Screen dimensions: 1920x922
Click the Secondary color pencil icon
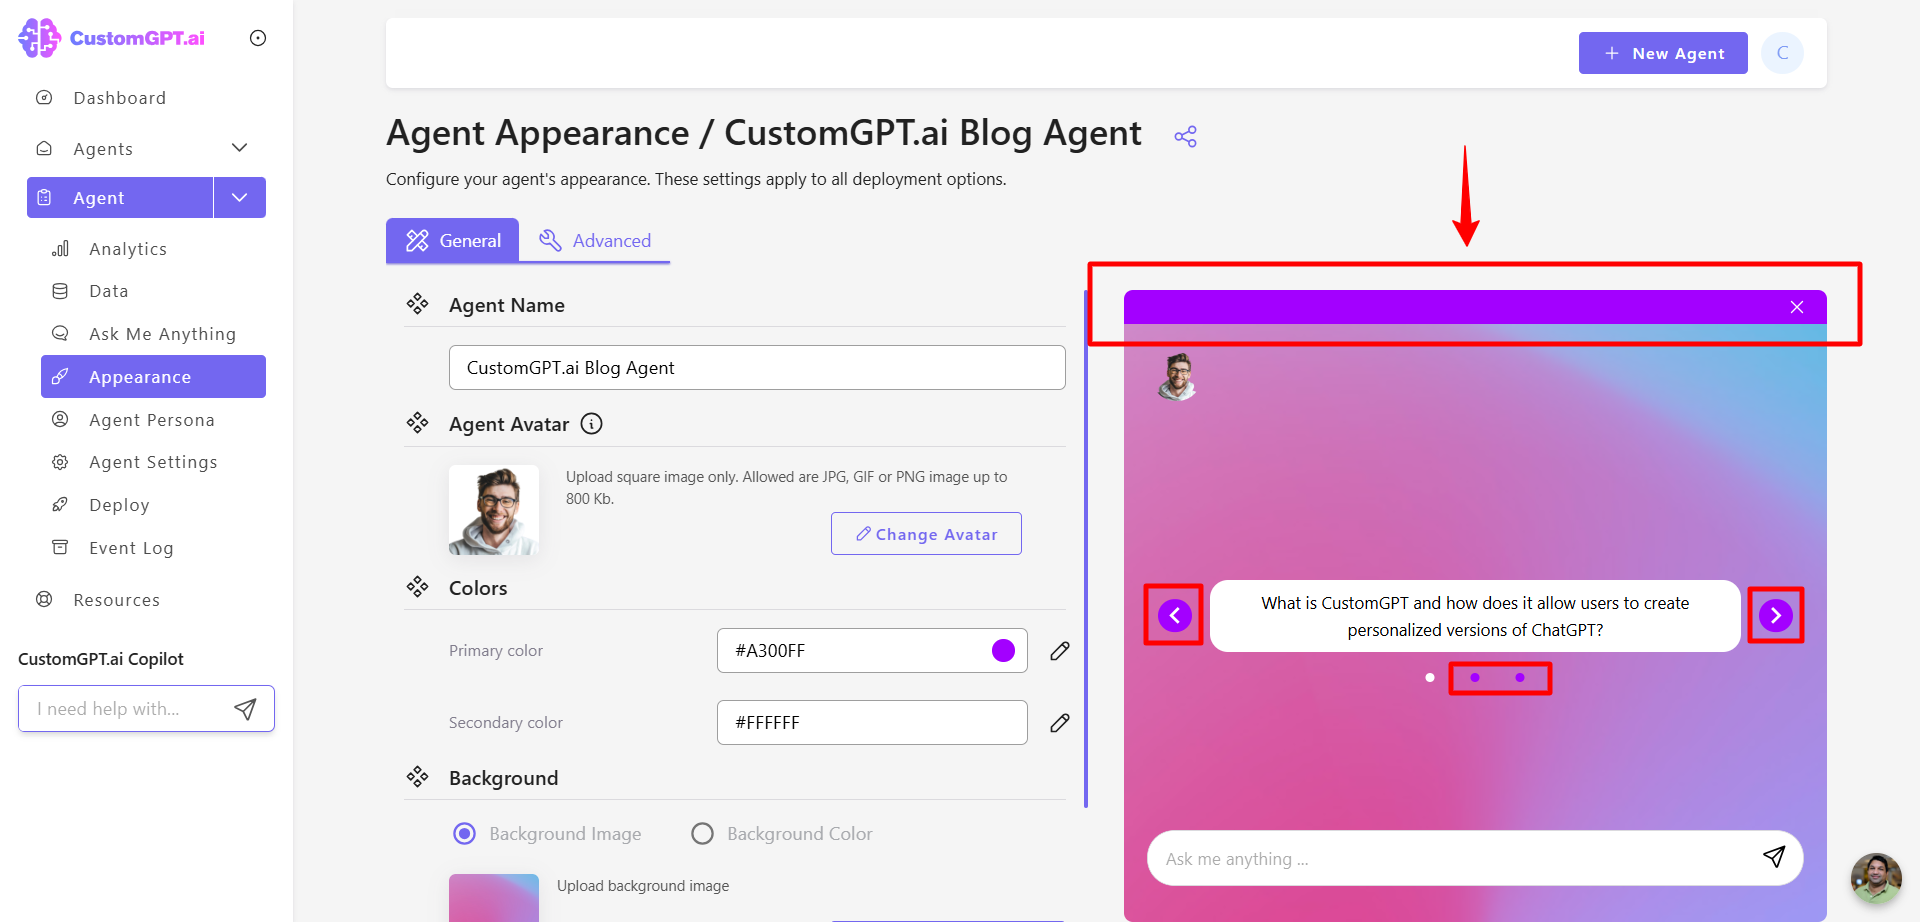click(1060, 723)
